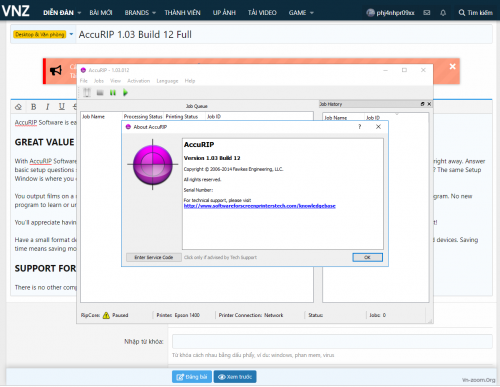The height and width of the screenshot is (387, 500).
Task: Expand the BRANDS dropdown arrow
Action: tap(154, 13)
